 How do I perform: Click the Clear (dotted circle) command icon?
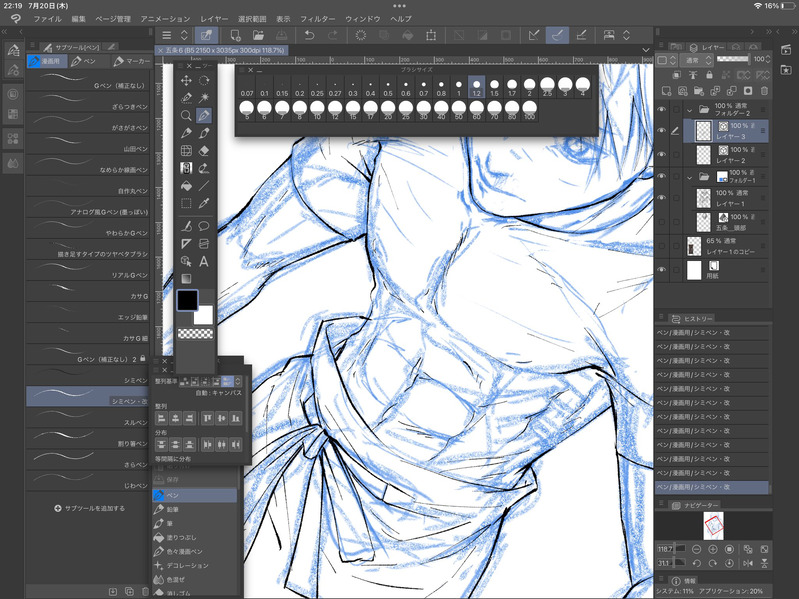[361, 35]
